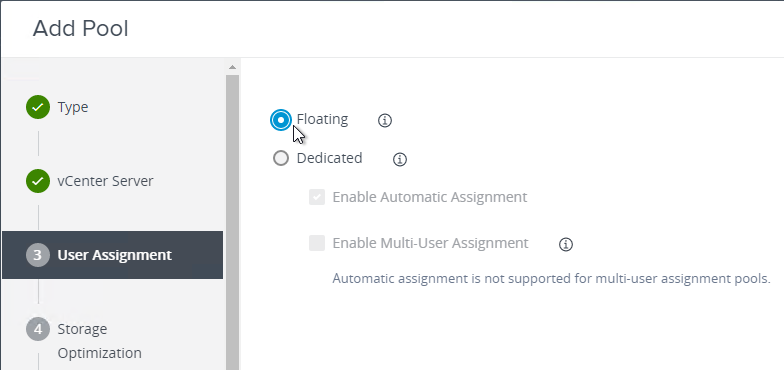Toggle Enable Multi-User Assignment checkbox

(x=317, y=243)
